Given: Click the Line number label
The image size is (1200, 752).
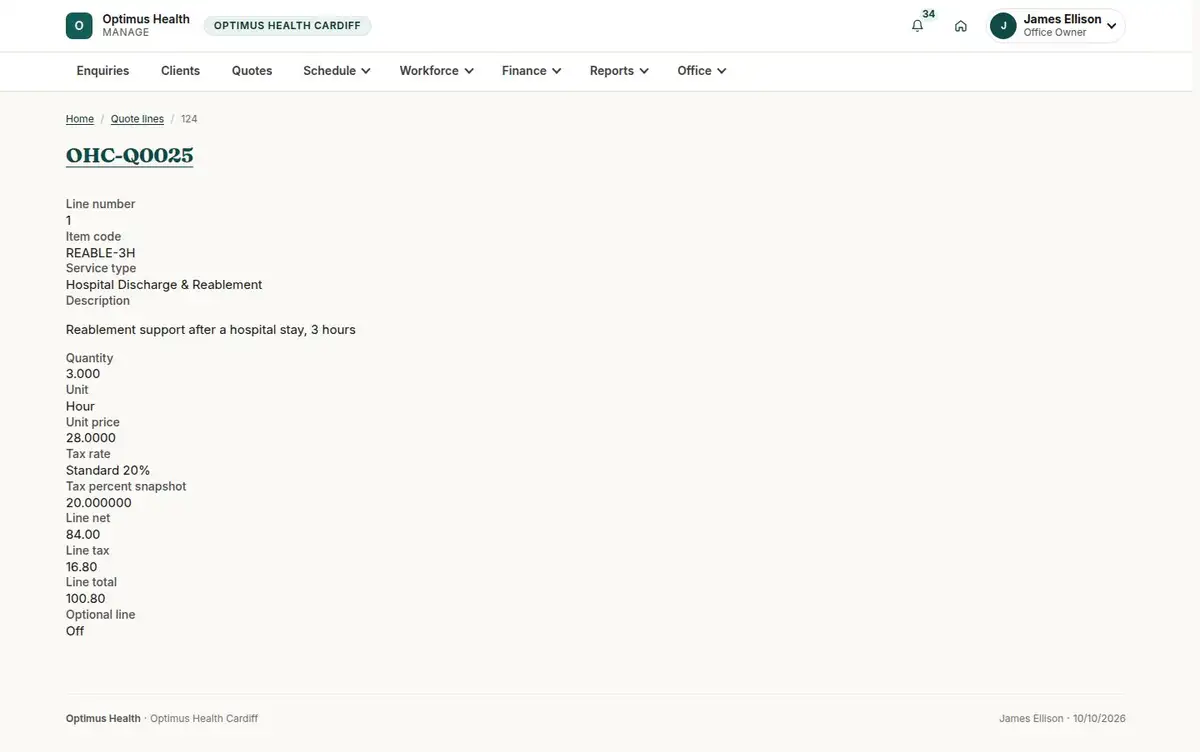Looking at the screenshot, I should (x=100, y=204).
